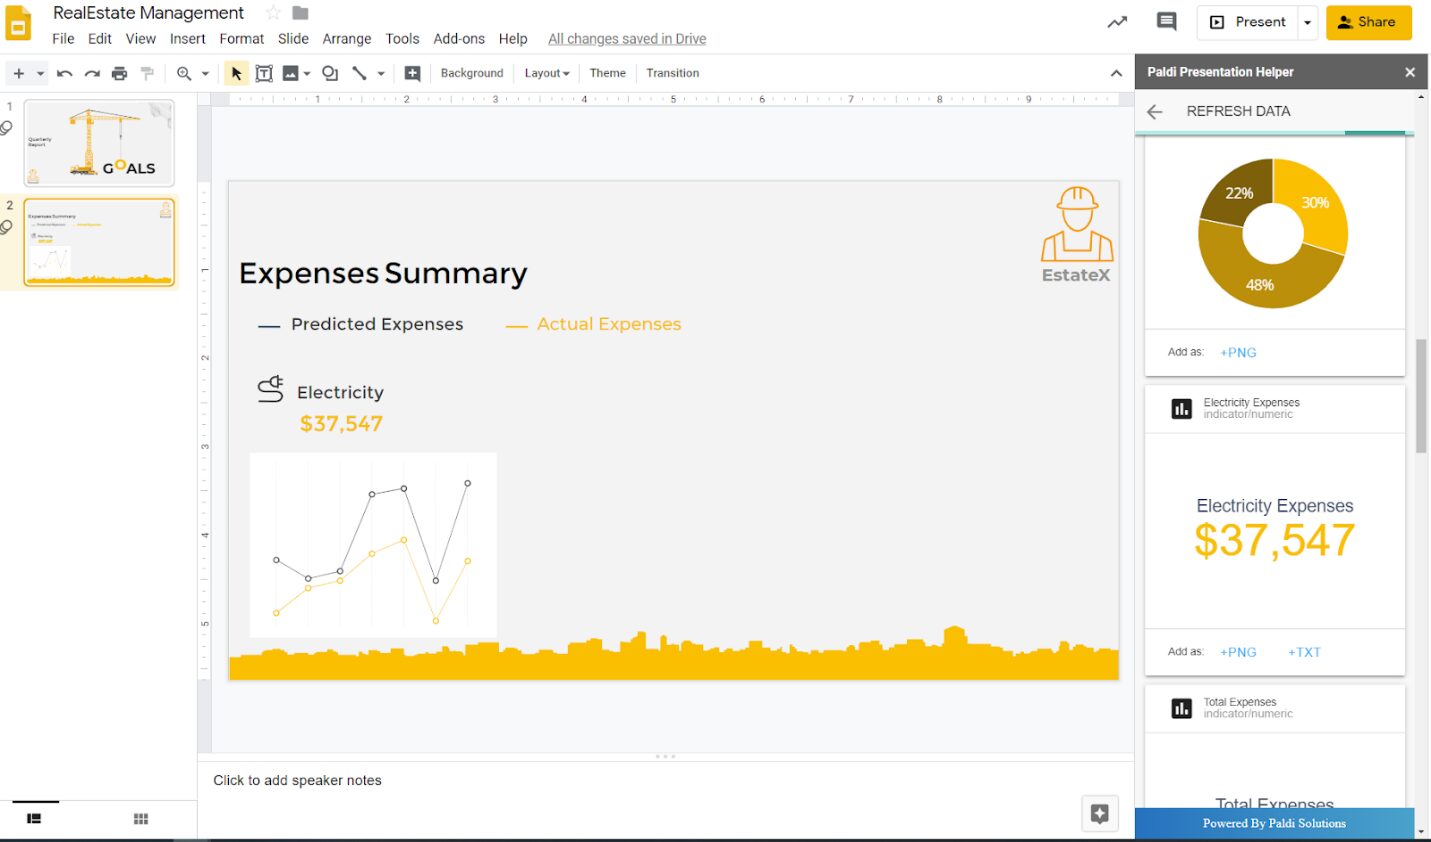1431x842 pixels.
Task: Click the Share button
Action: (x=1368, y=21)
